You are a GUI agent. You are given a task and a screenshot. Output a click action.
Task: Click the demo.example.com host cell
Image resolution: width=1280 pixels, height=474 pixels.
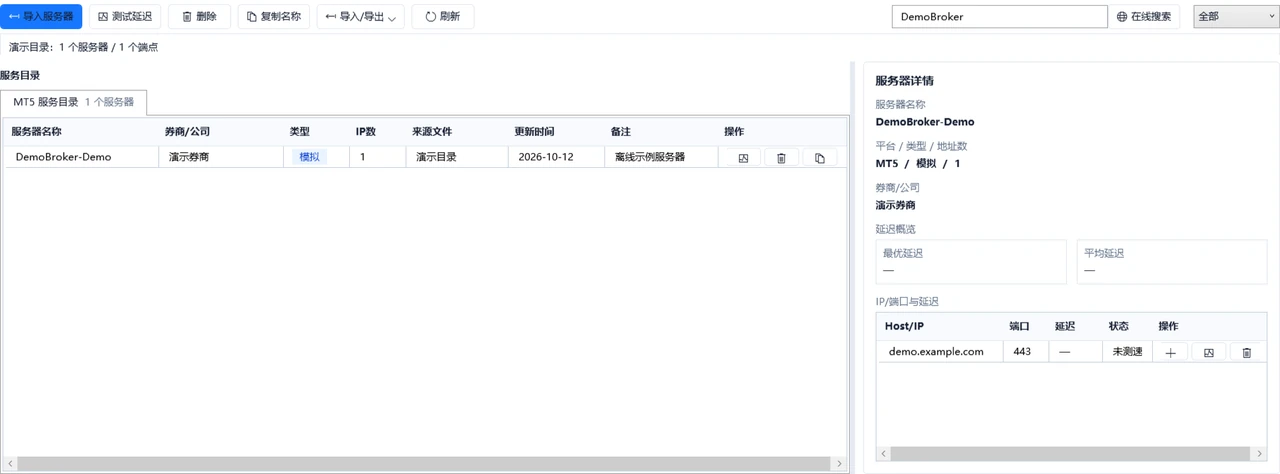pyautogui.click(x=940, y=352)
